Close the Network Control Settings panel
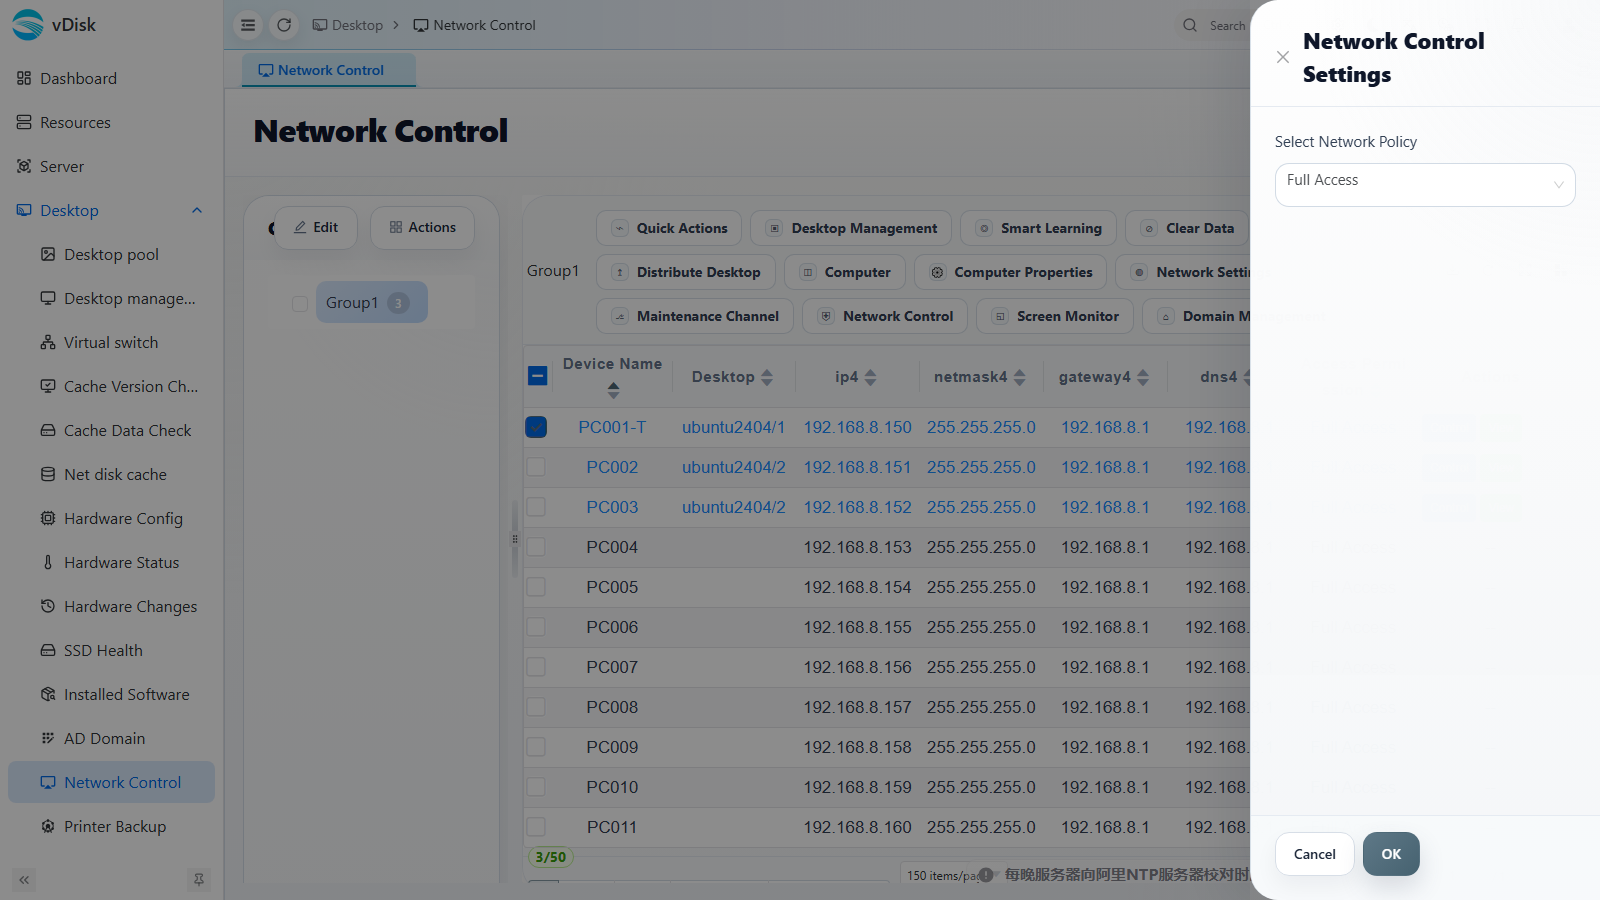The height and width of the screenshot is (900, 1600). pos(1283,57)
